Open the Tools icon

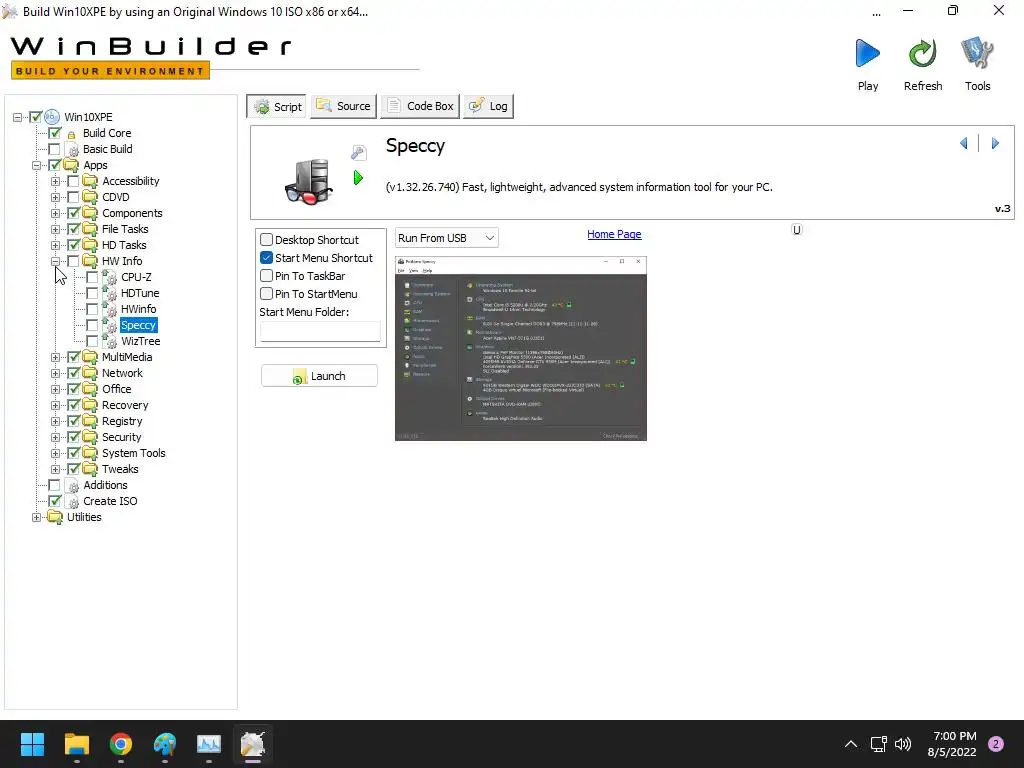tap(977, 54)
